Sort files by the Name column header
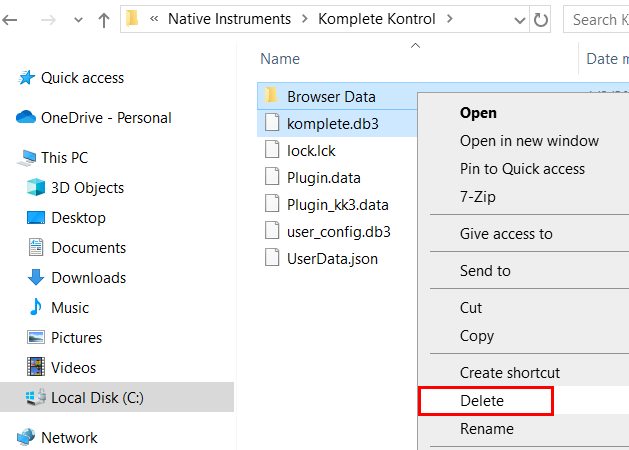 [280, 59]
